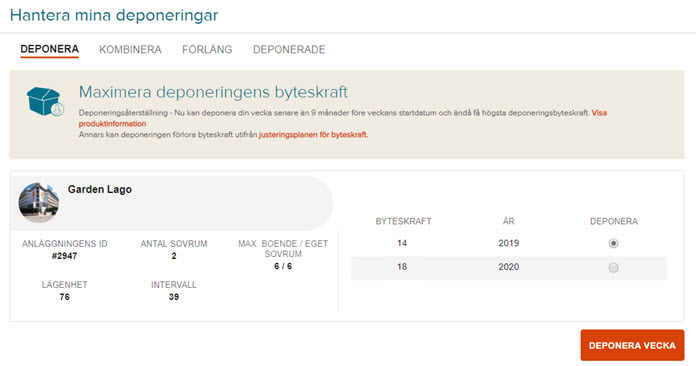Click the BYTESKRAFT column header
696x366 pixels.
(x=403, y=221)
